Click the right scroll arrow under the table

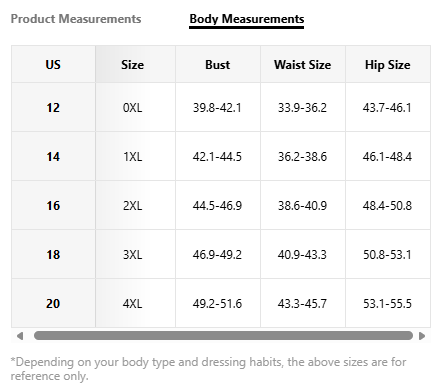(422, 336)
